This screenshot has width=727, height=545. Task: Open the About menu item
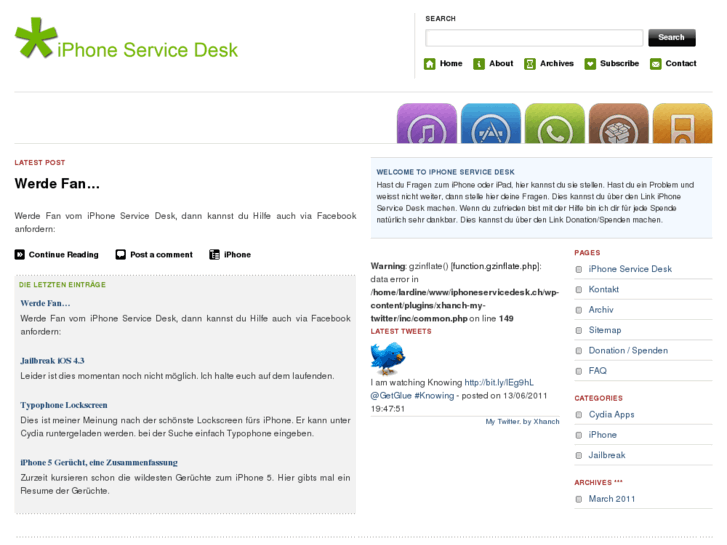click(x=501, y=64)
